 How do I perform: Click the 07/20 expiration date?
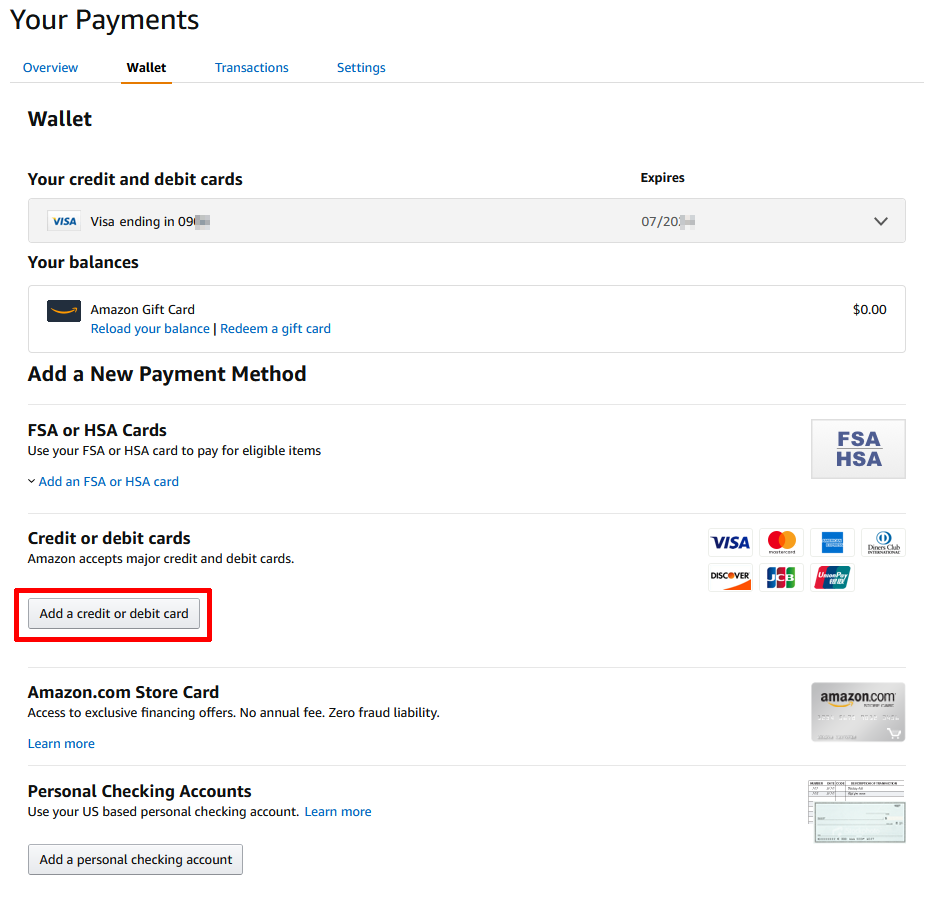click(667, 221)
